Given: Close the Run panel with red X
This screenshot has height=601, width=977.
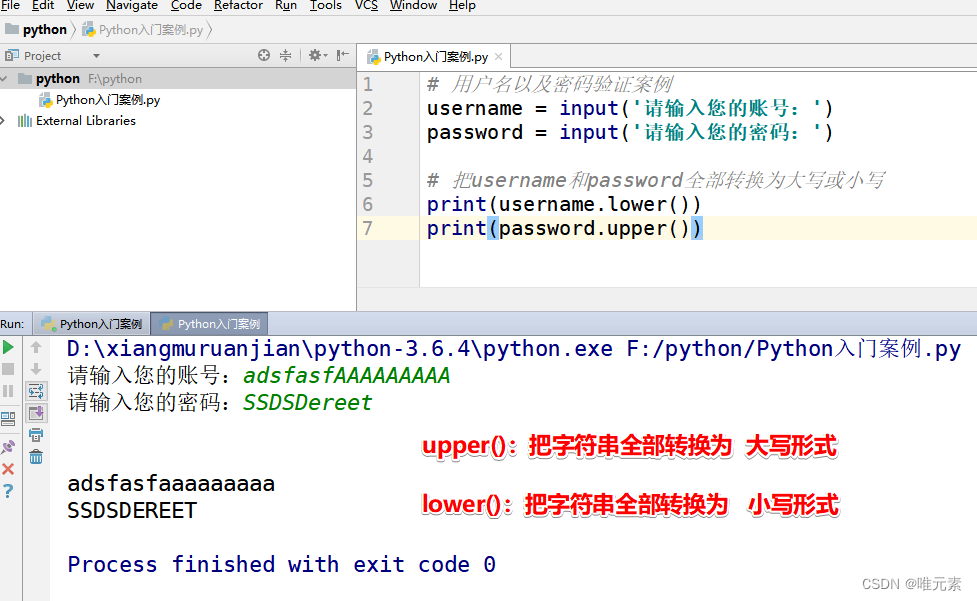Looking at the screenshot, I should click(x=8, y=469).
